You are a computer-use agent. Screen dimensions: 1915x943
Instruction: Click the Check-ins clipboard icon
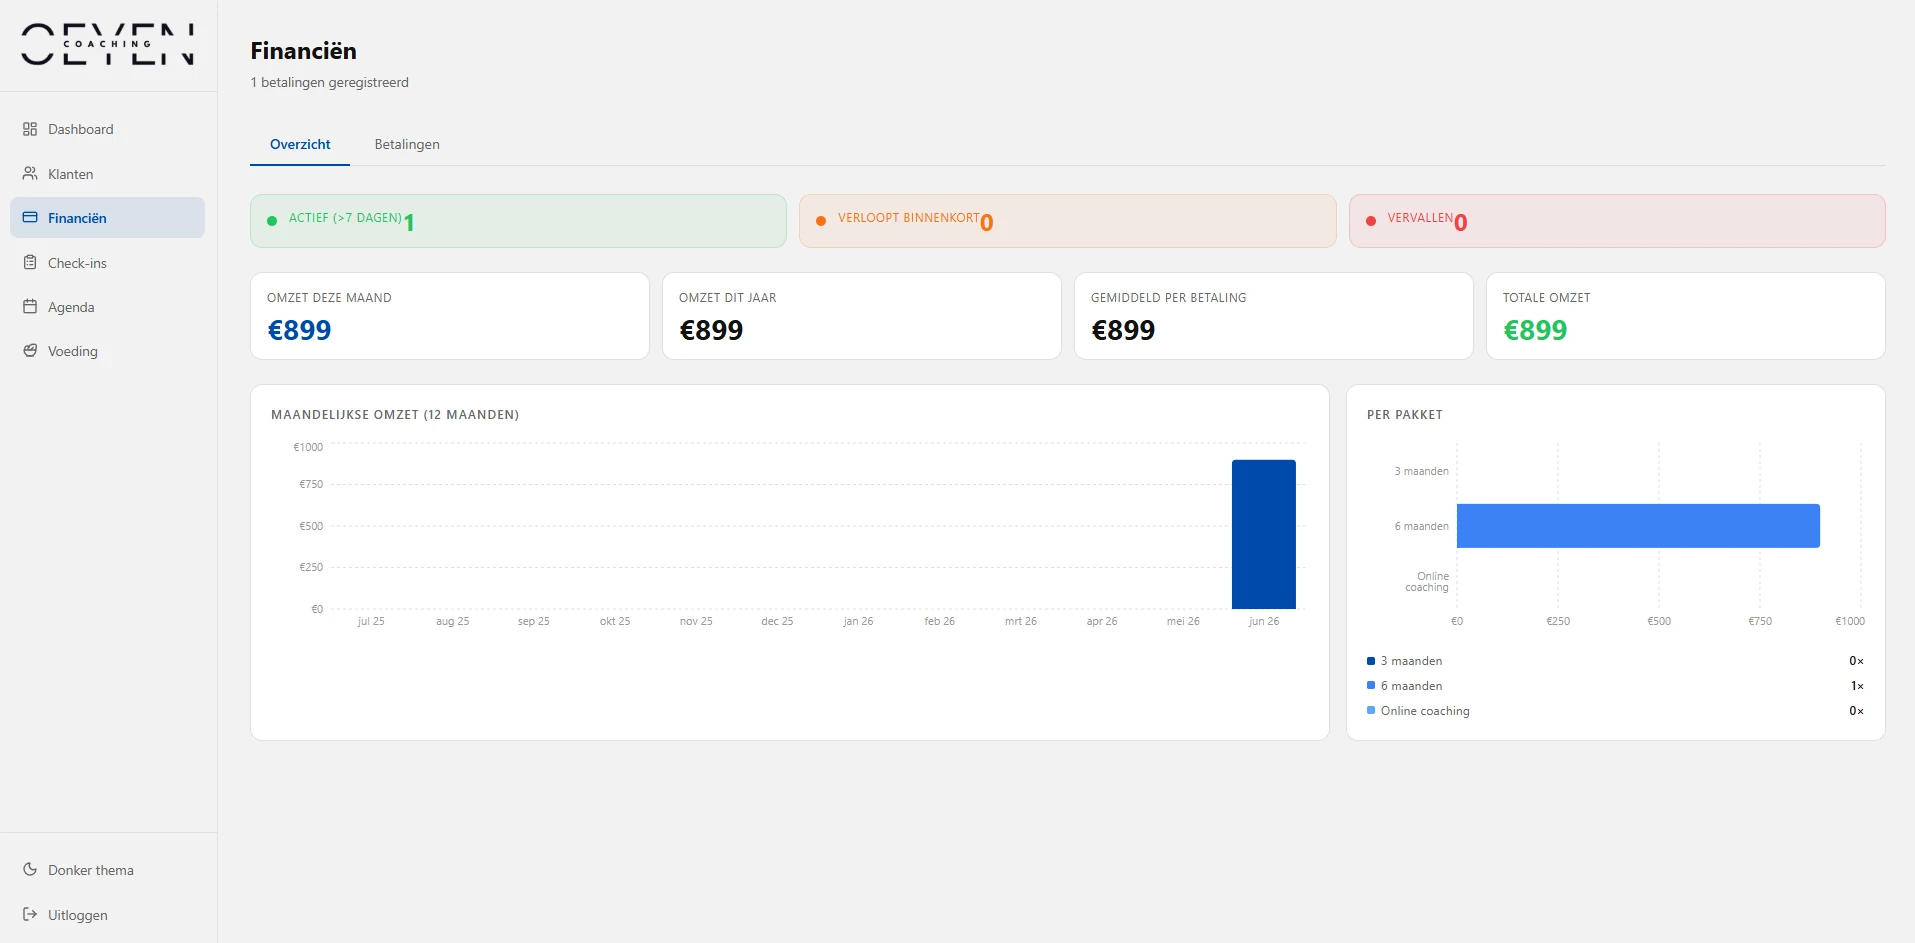click(x=30, y=263)
